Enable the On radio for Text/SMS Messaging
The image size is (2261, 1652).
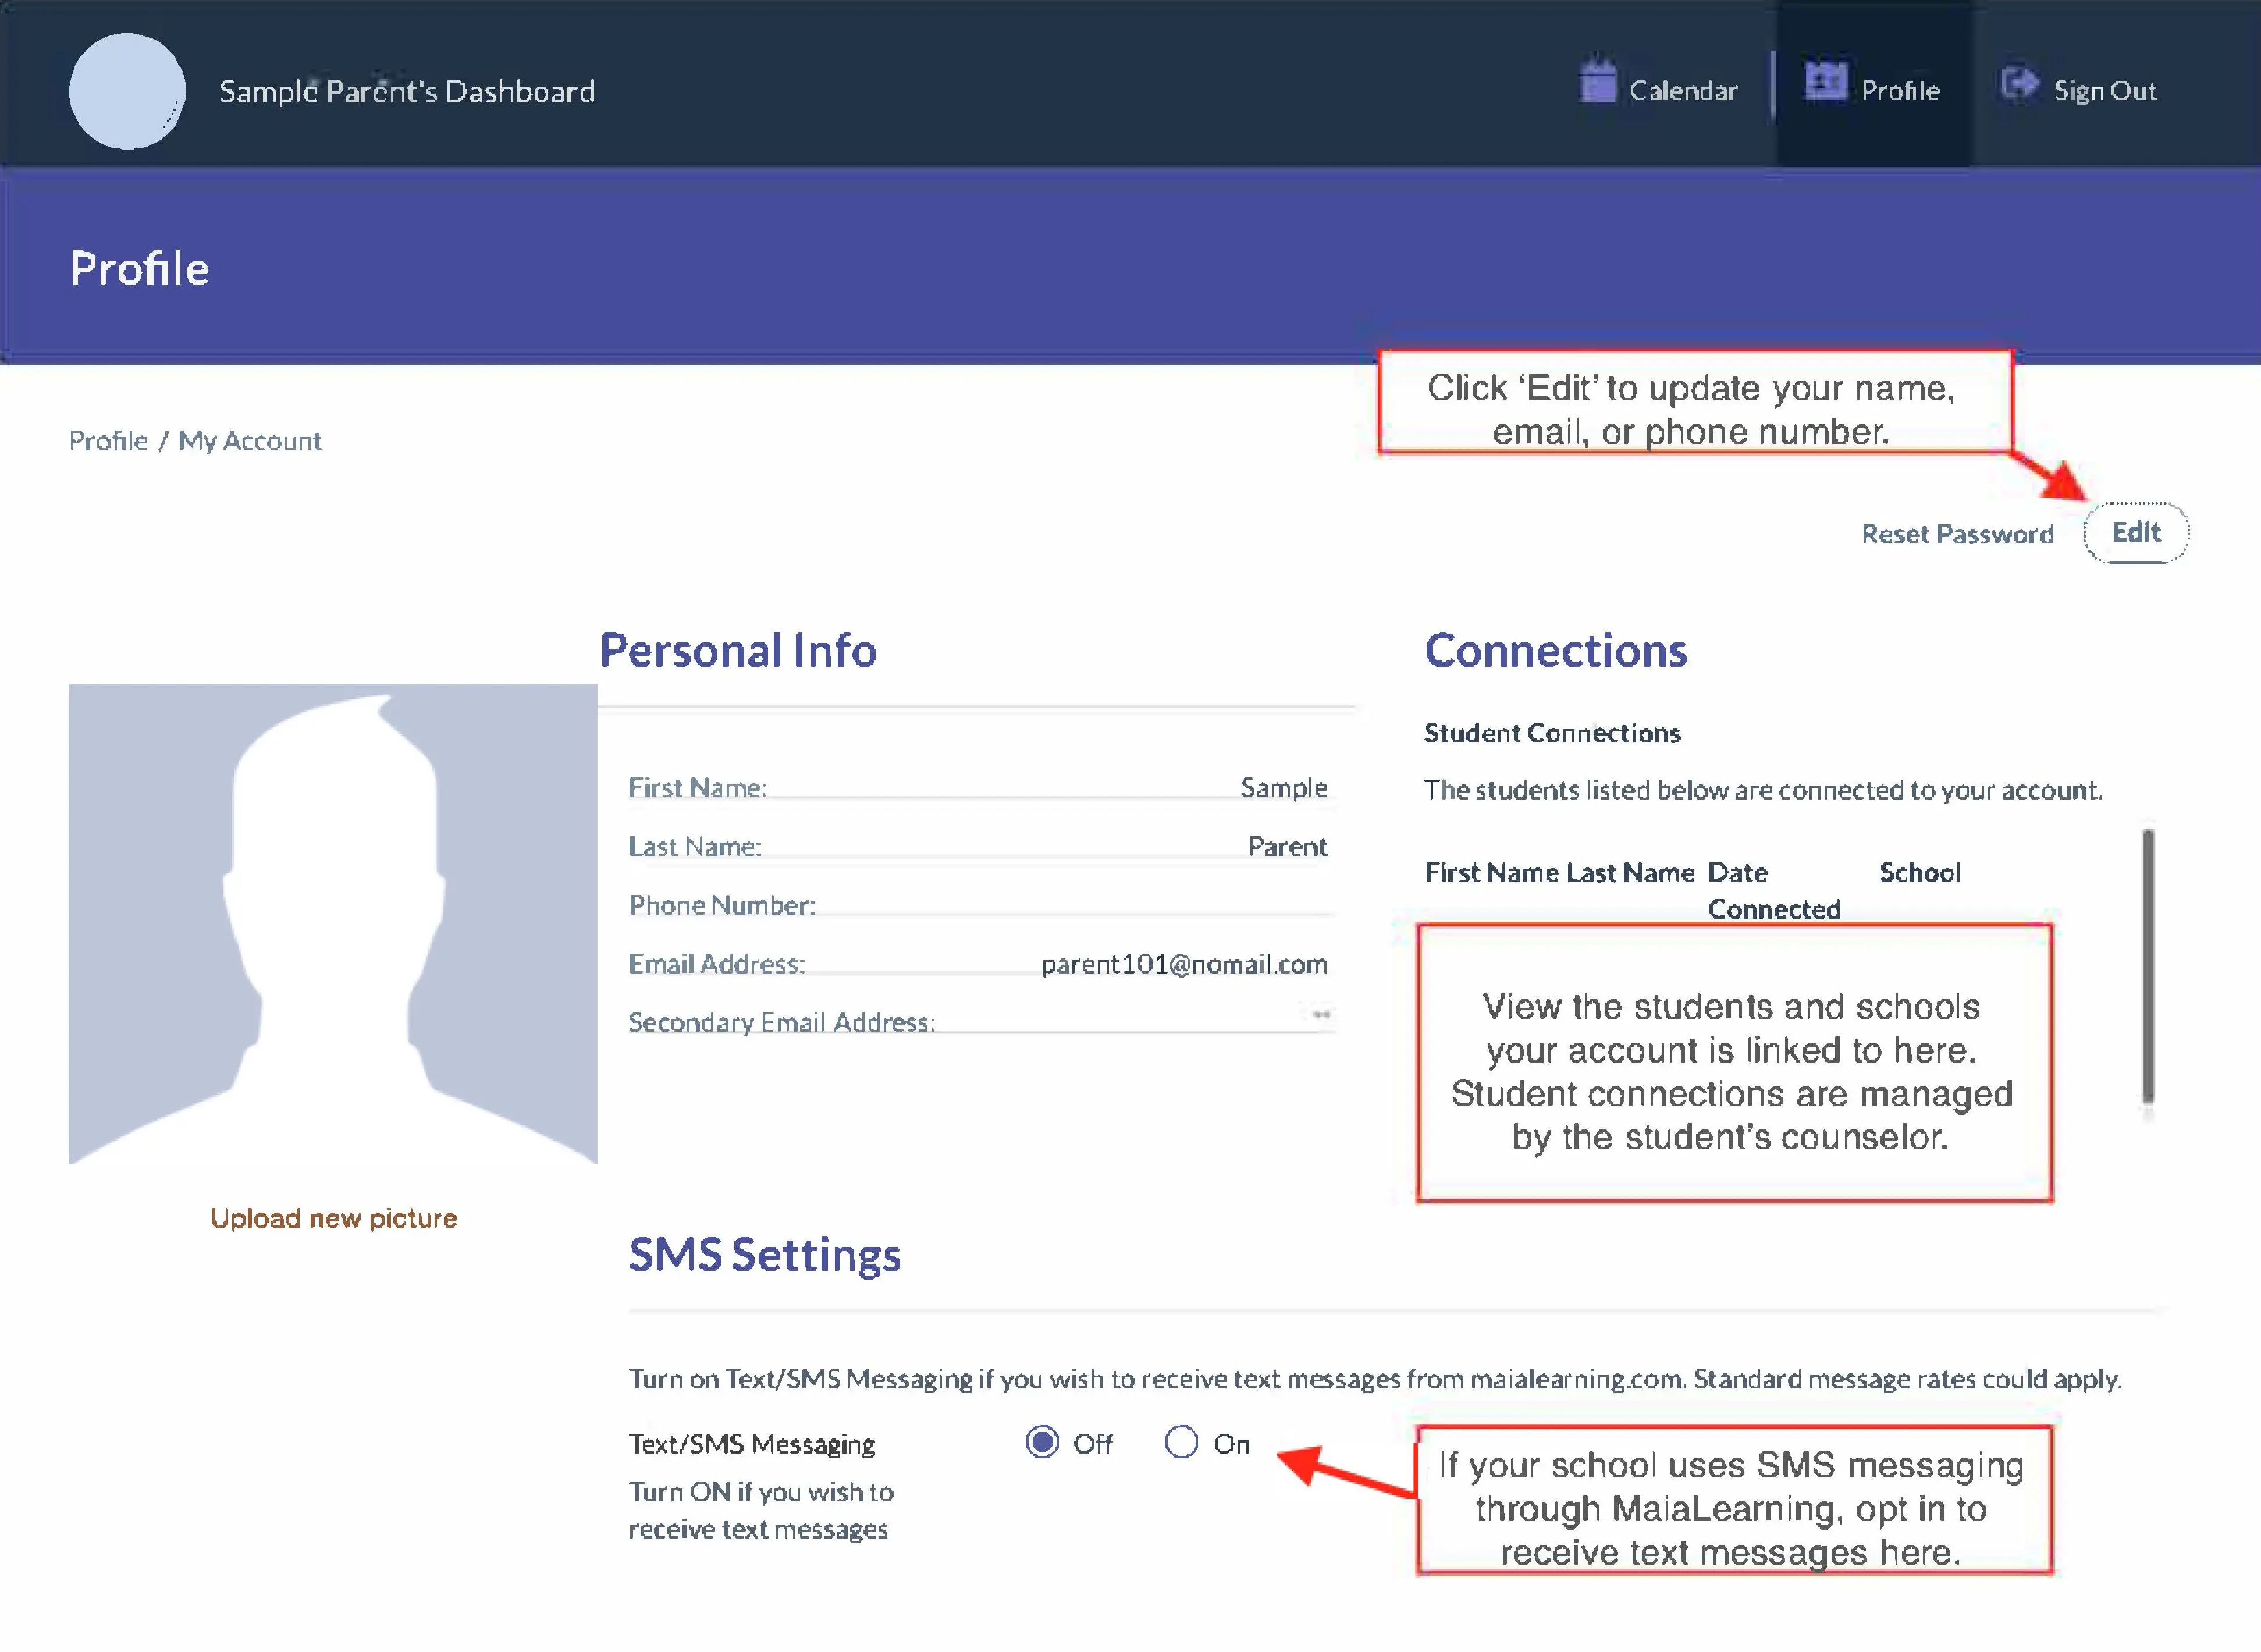1181,1442
